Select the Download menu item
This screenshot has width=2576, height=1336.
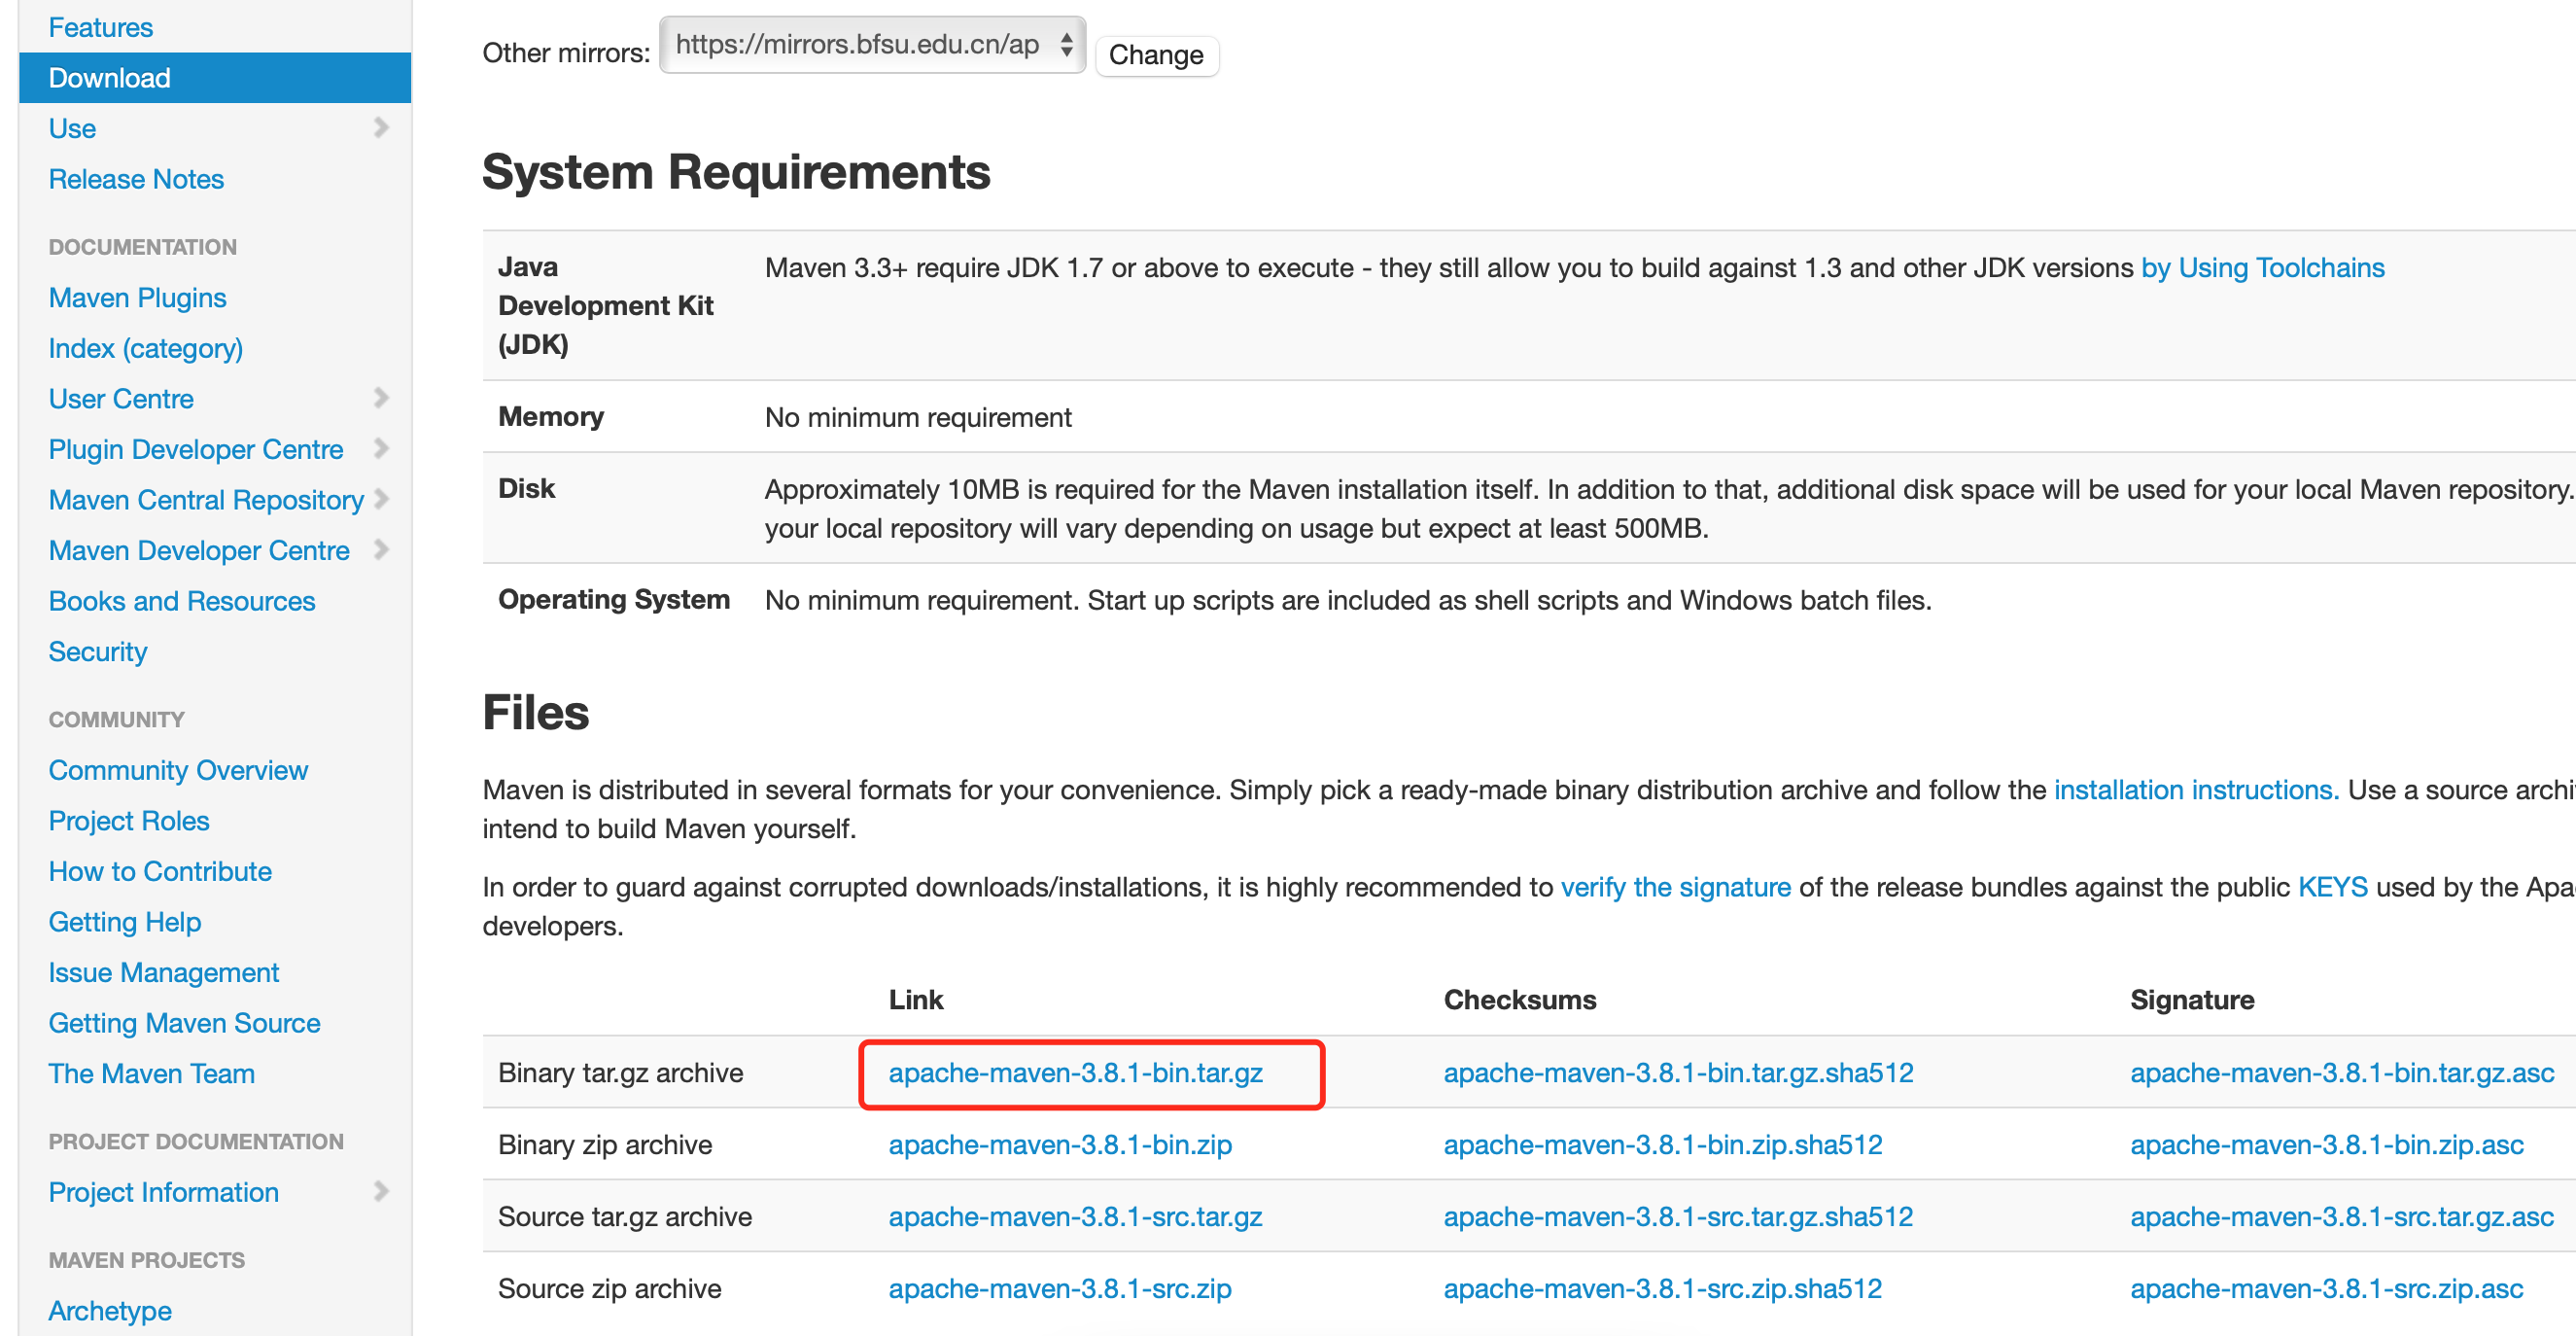pos(215,78)
